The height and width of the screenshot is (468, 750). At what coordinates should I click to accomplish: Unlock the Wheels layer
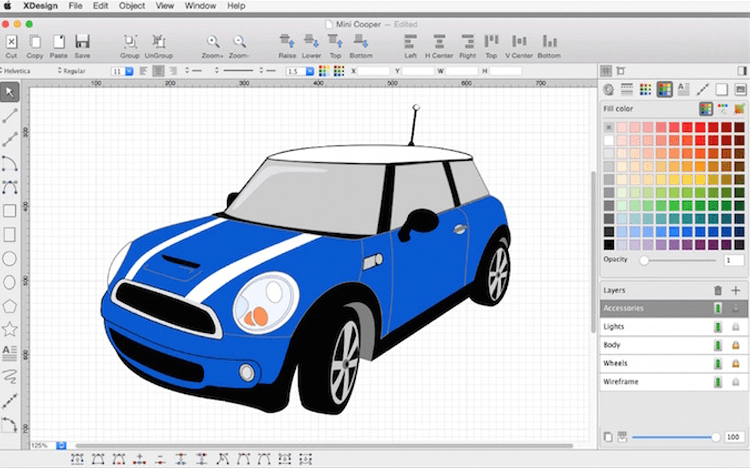click(x=736, y=364)
